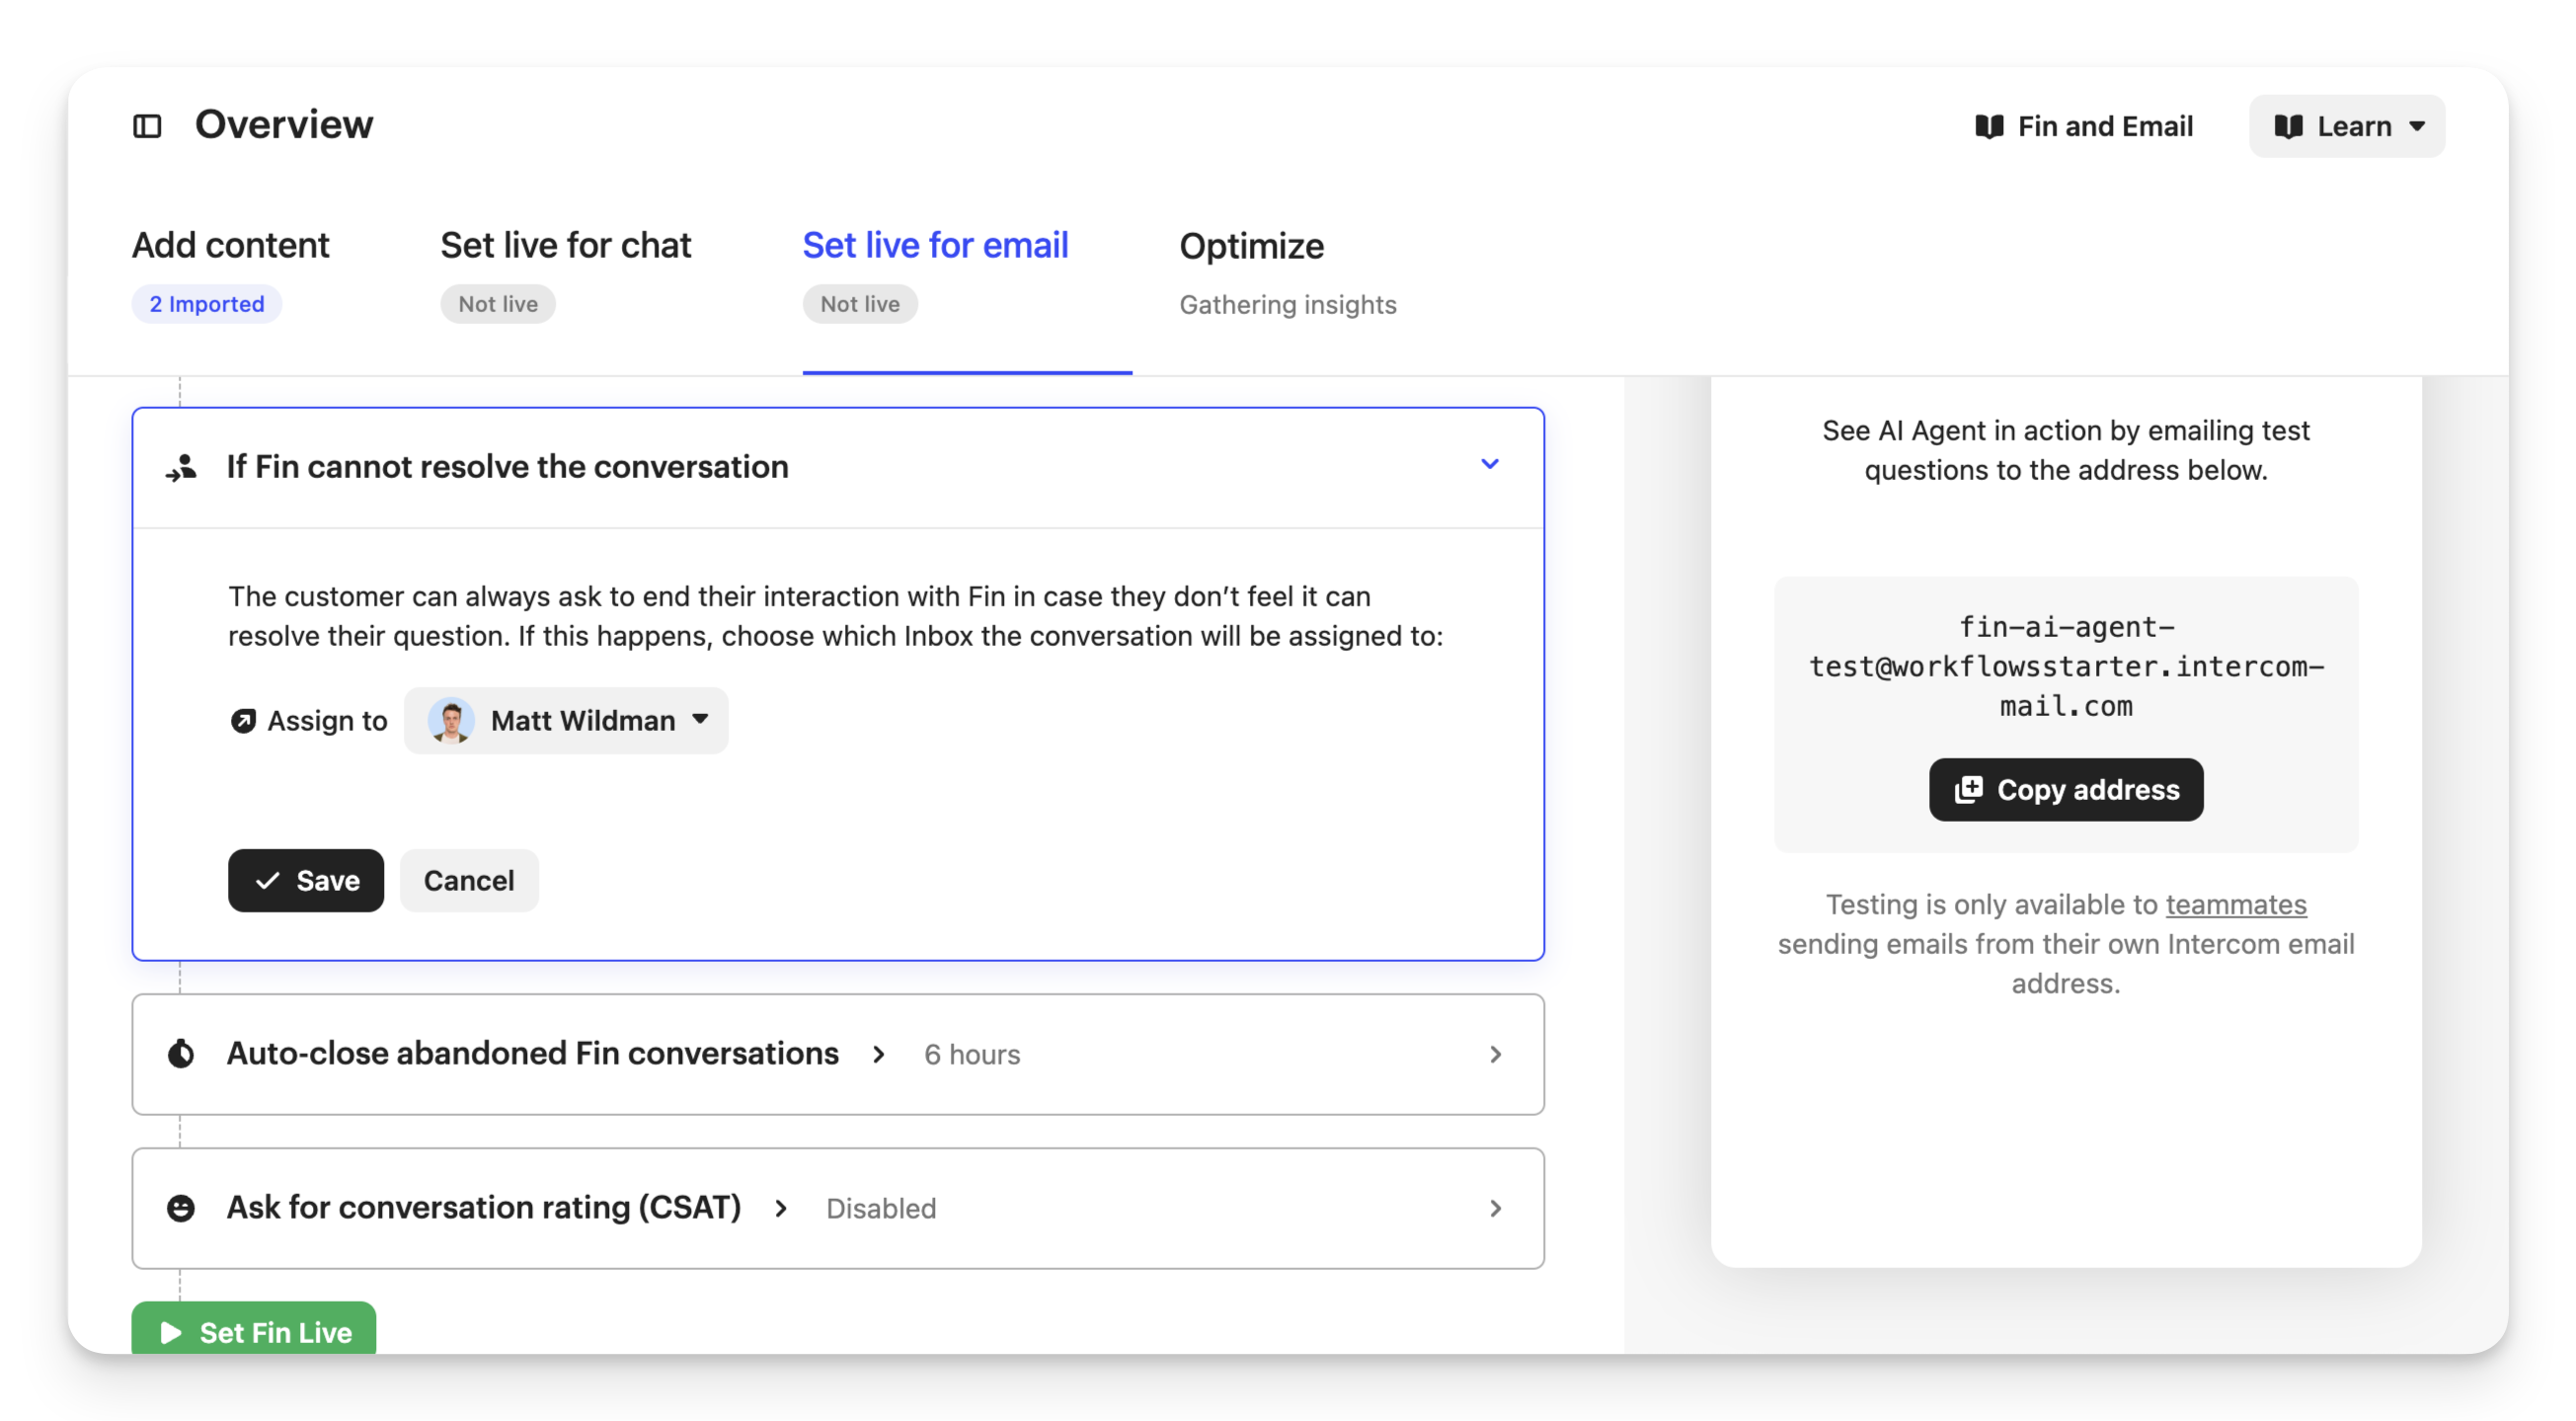Open the Matt Wildman assignee dropdown

click(566, 720)
